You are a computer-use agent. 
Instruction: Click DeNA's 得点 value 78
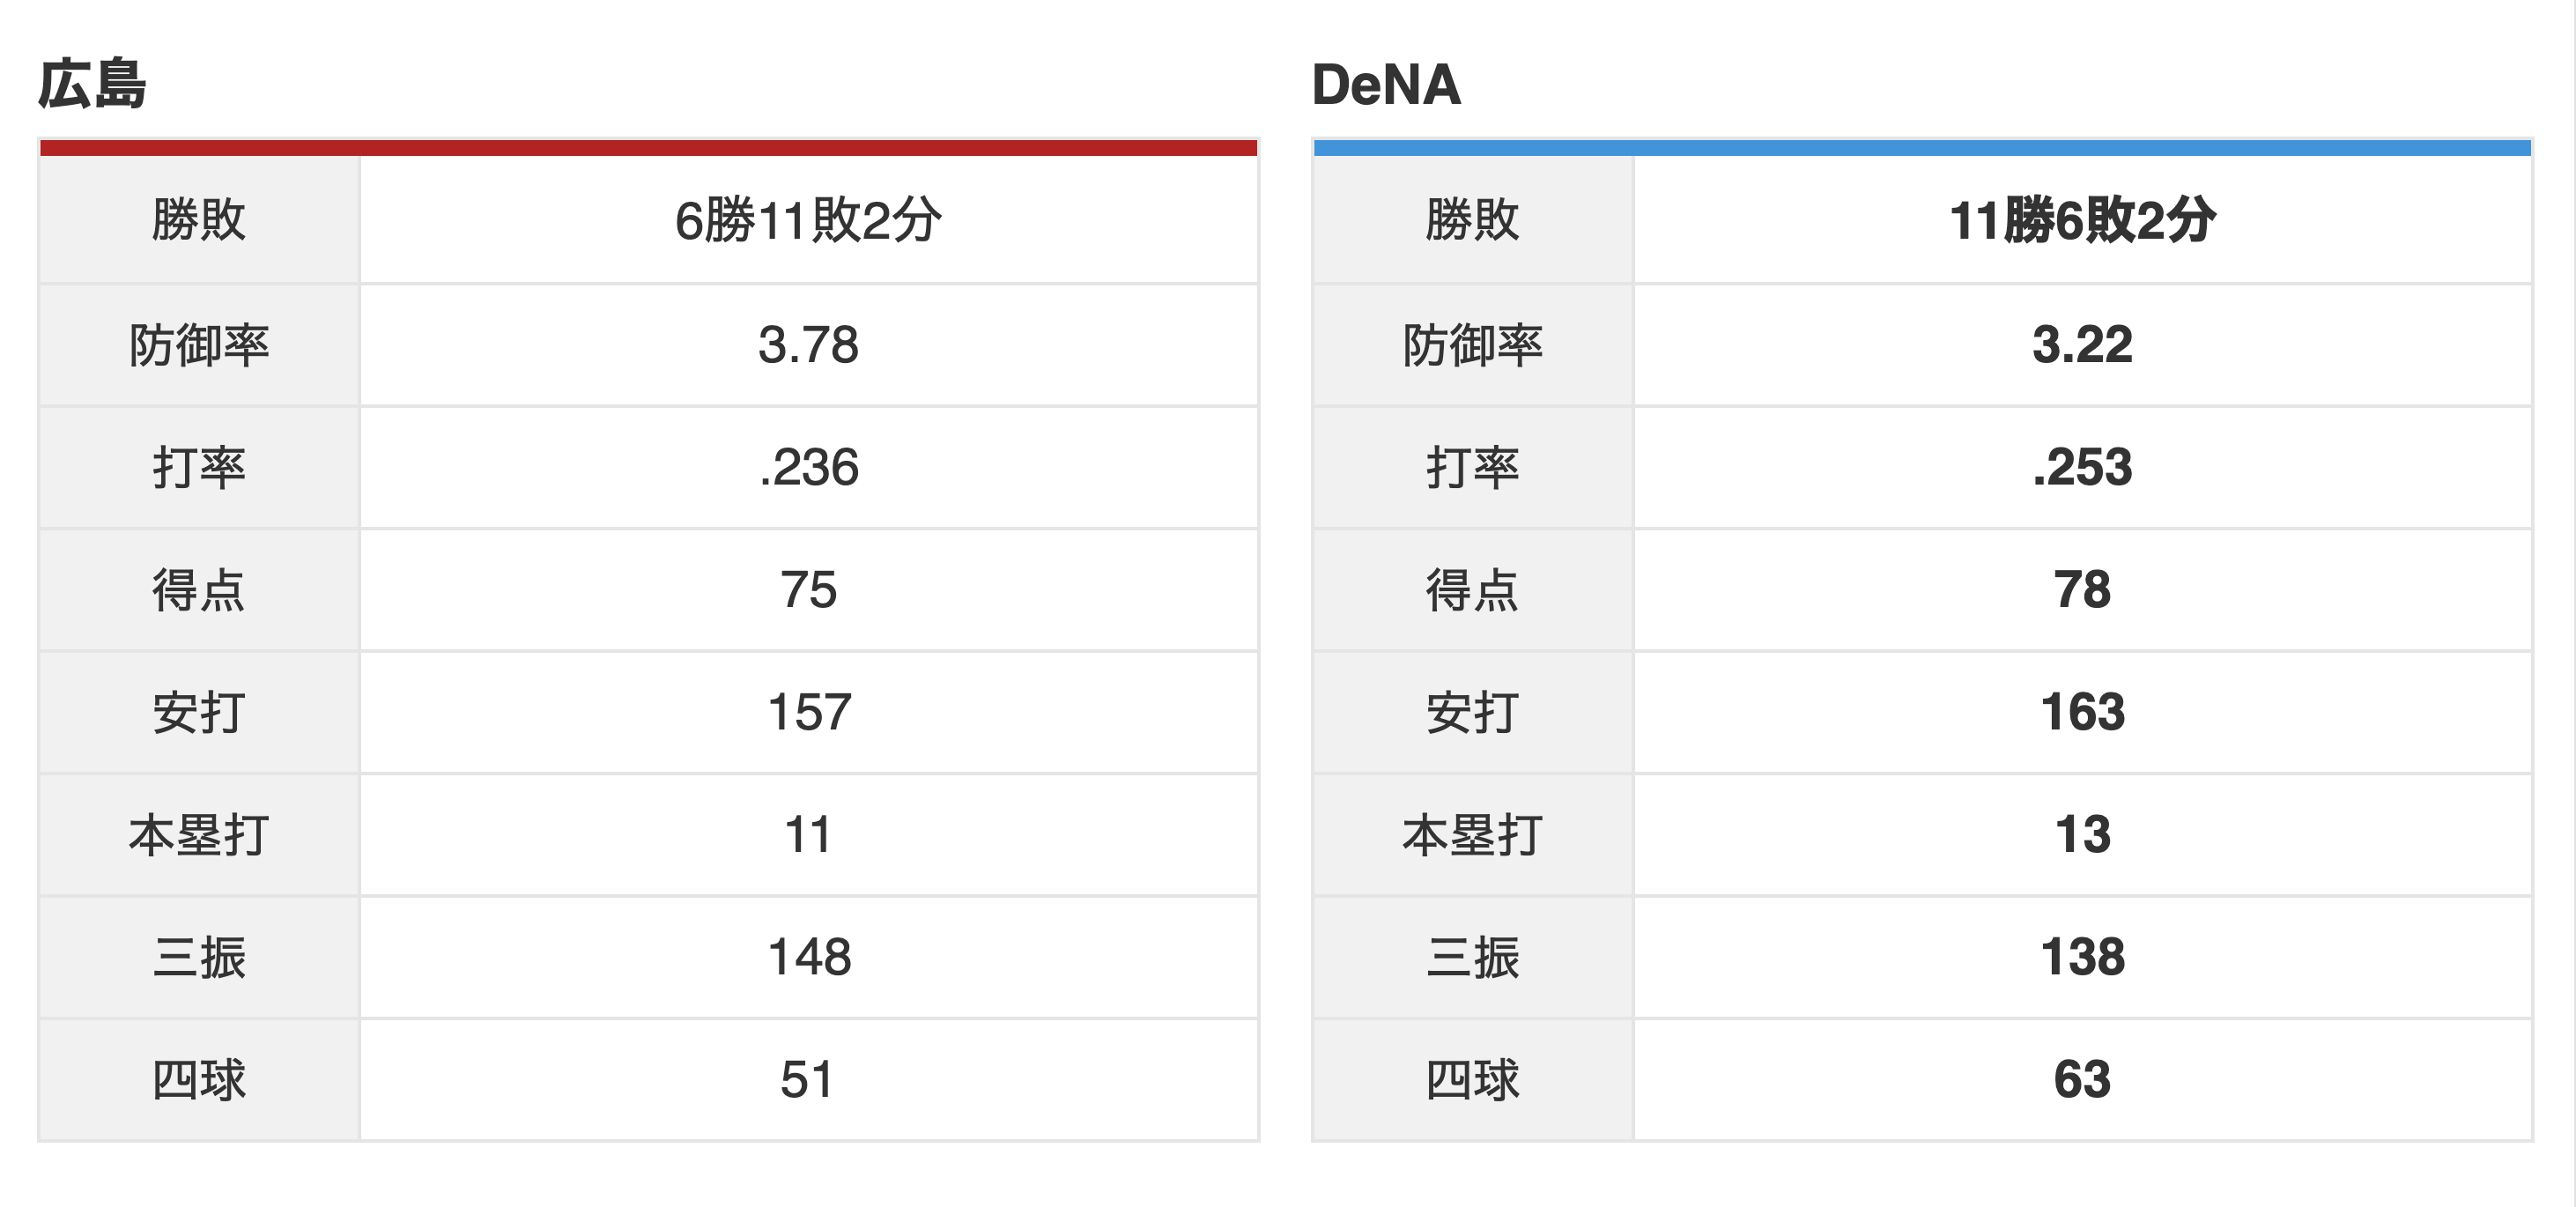(x=2082, y=590)
